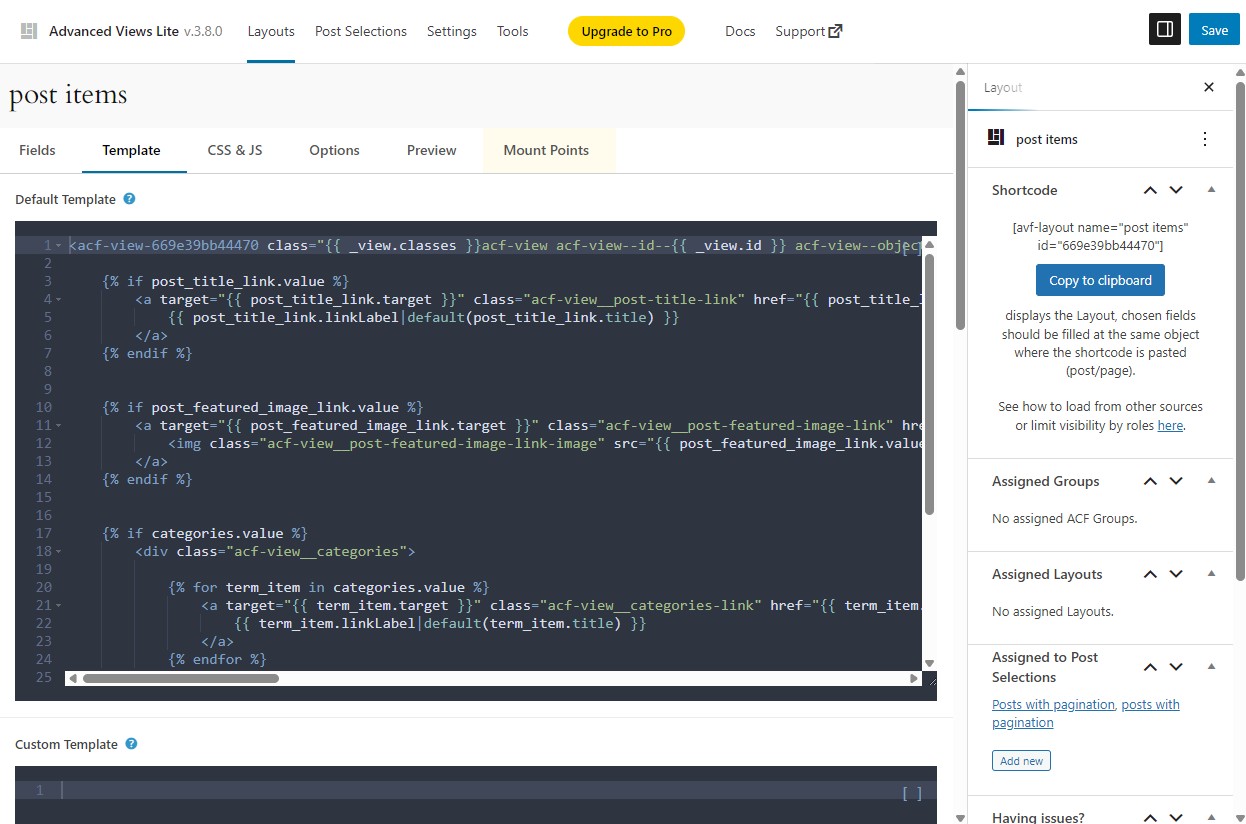The height and width of the screenshot is (824, 1246).
Task: Move Assigned Groups section down with the arrow
Action: click(1176, 481)
